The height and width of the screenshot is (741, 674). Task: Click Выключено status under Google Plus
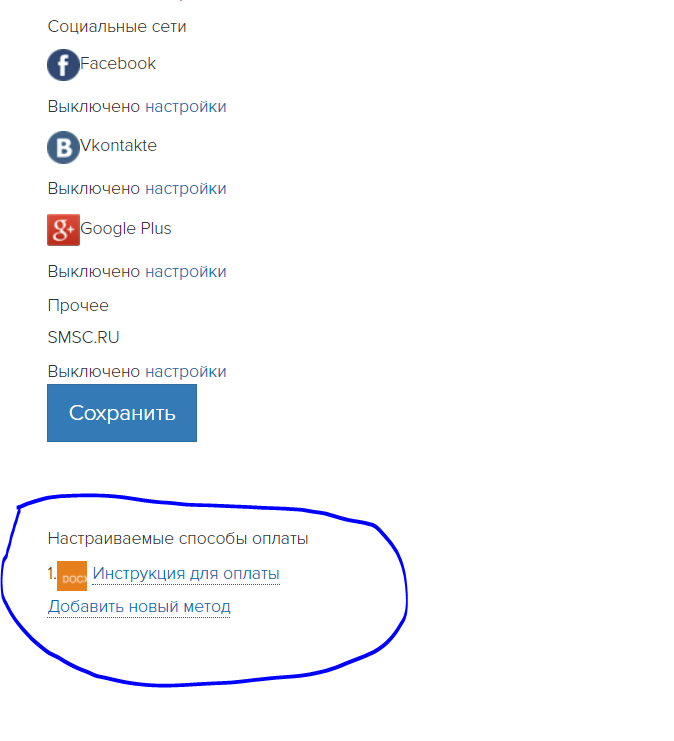coord(94,272)
